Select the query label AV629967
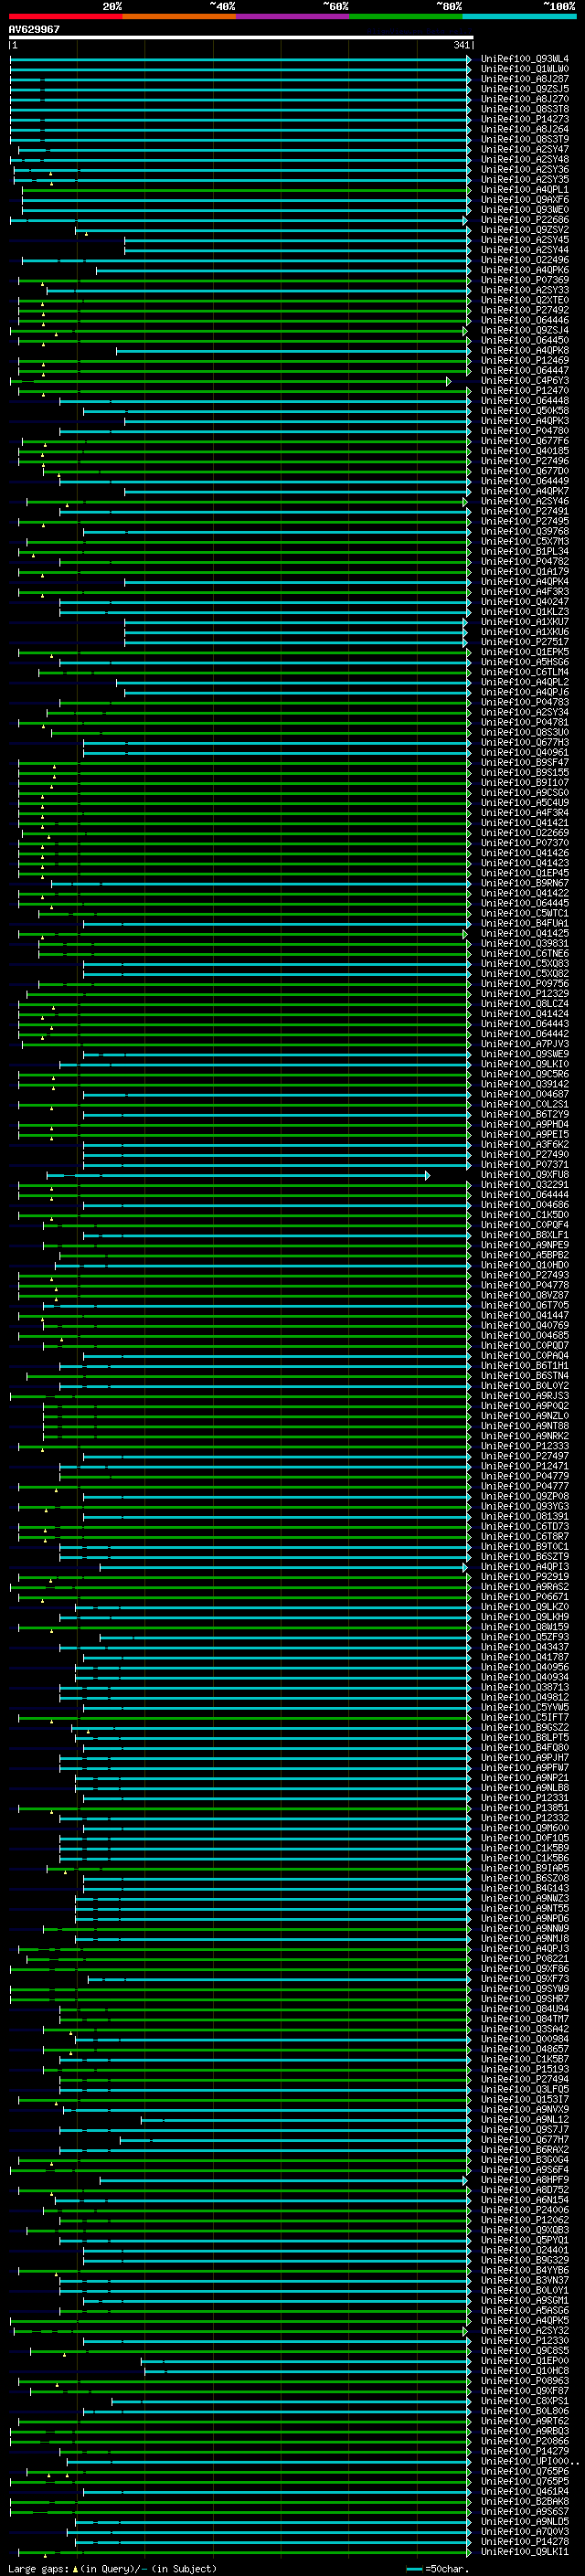This screenshot has width=585, height=2576. click(34, 29)
